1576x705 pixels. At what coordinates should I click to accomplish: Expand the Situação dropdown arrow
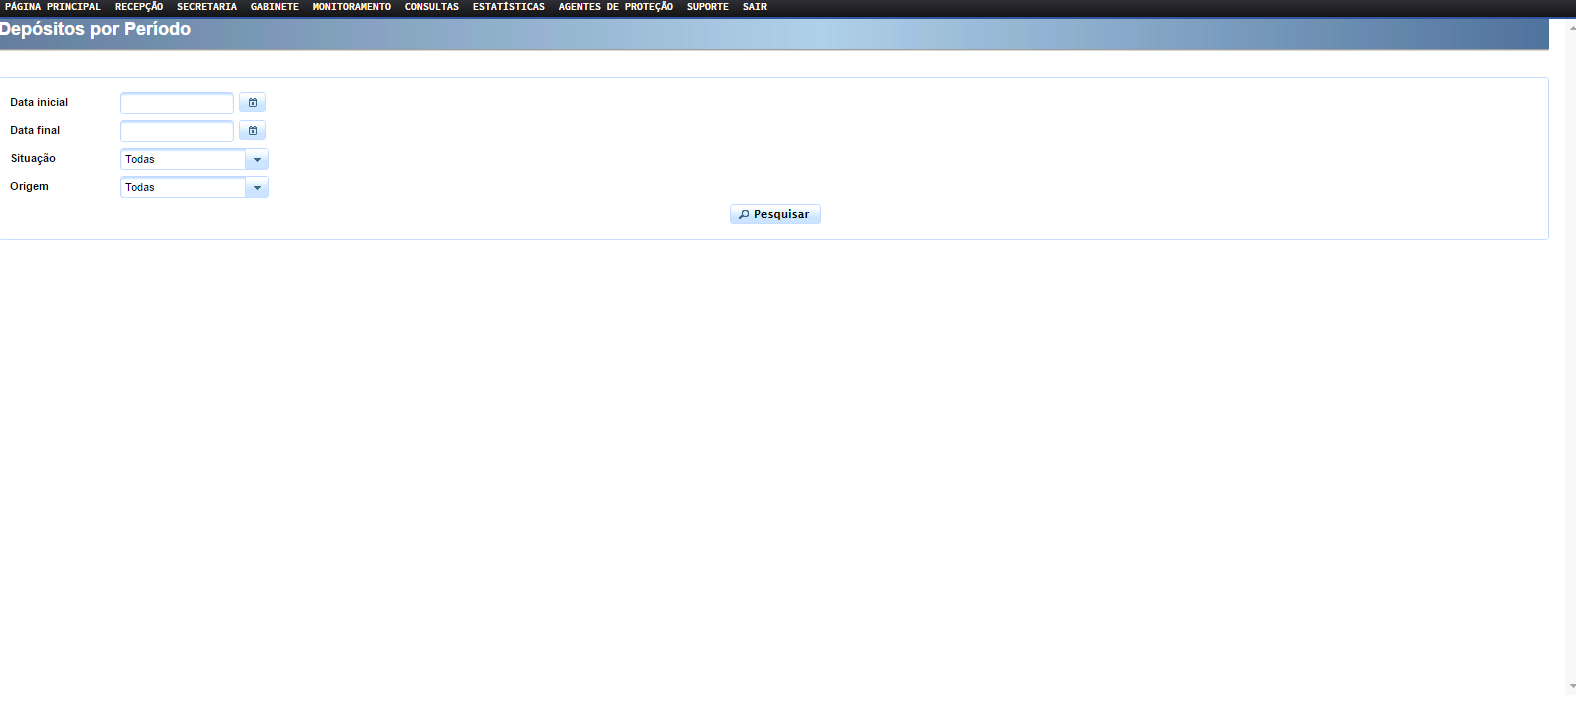click(257, 160)
